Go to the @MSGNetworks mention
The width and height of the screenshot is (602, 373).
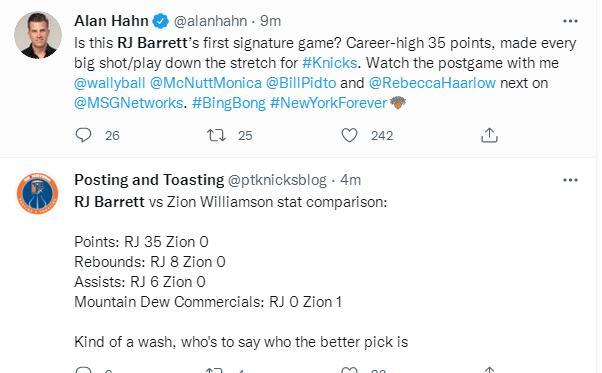tap(129, 103)
